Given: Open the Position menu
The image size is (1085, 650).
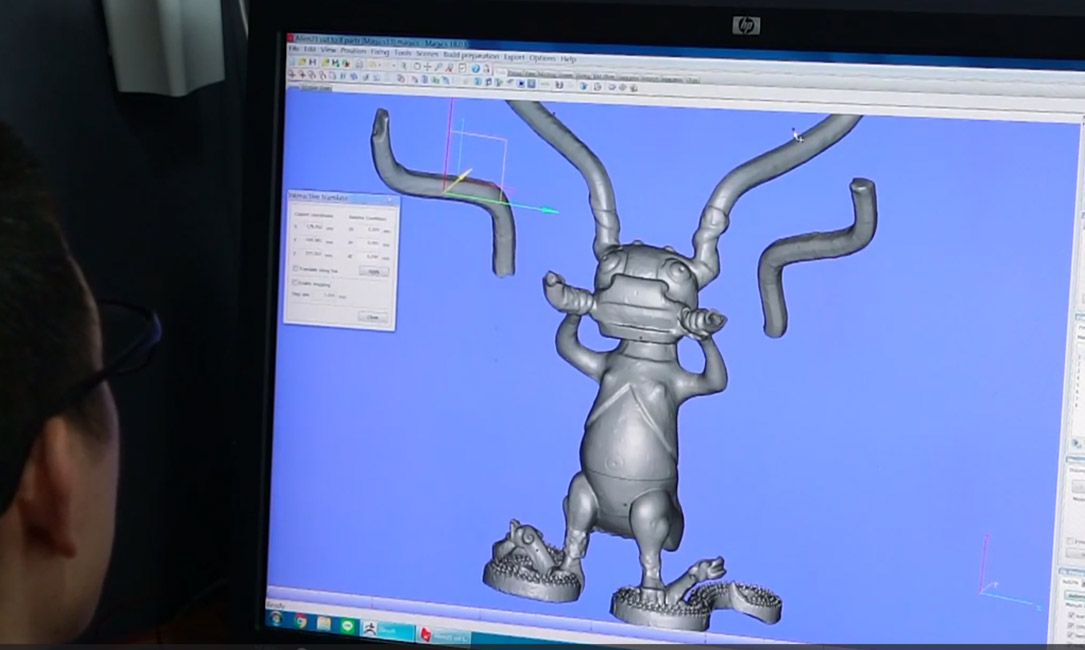Looking at the screenshot, I should [352, 51].
